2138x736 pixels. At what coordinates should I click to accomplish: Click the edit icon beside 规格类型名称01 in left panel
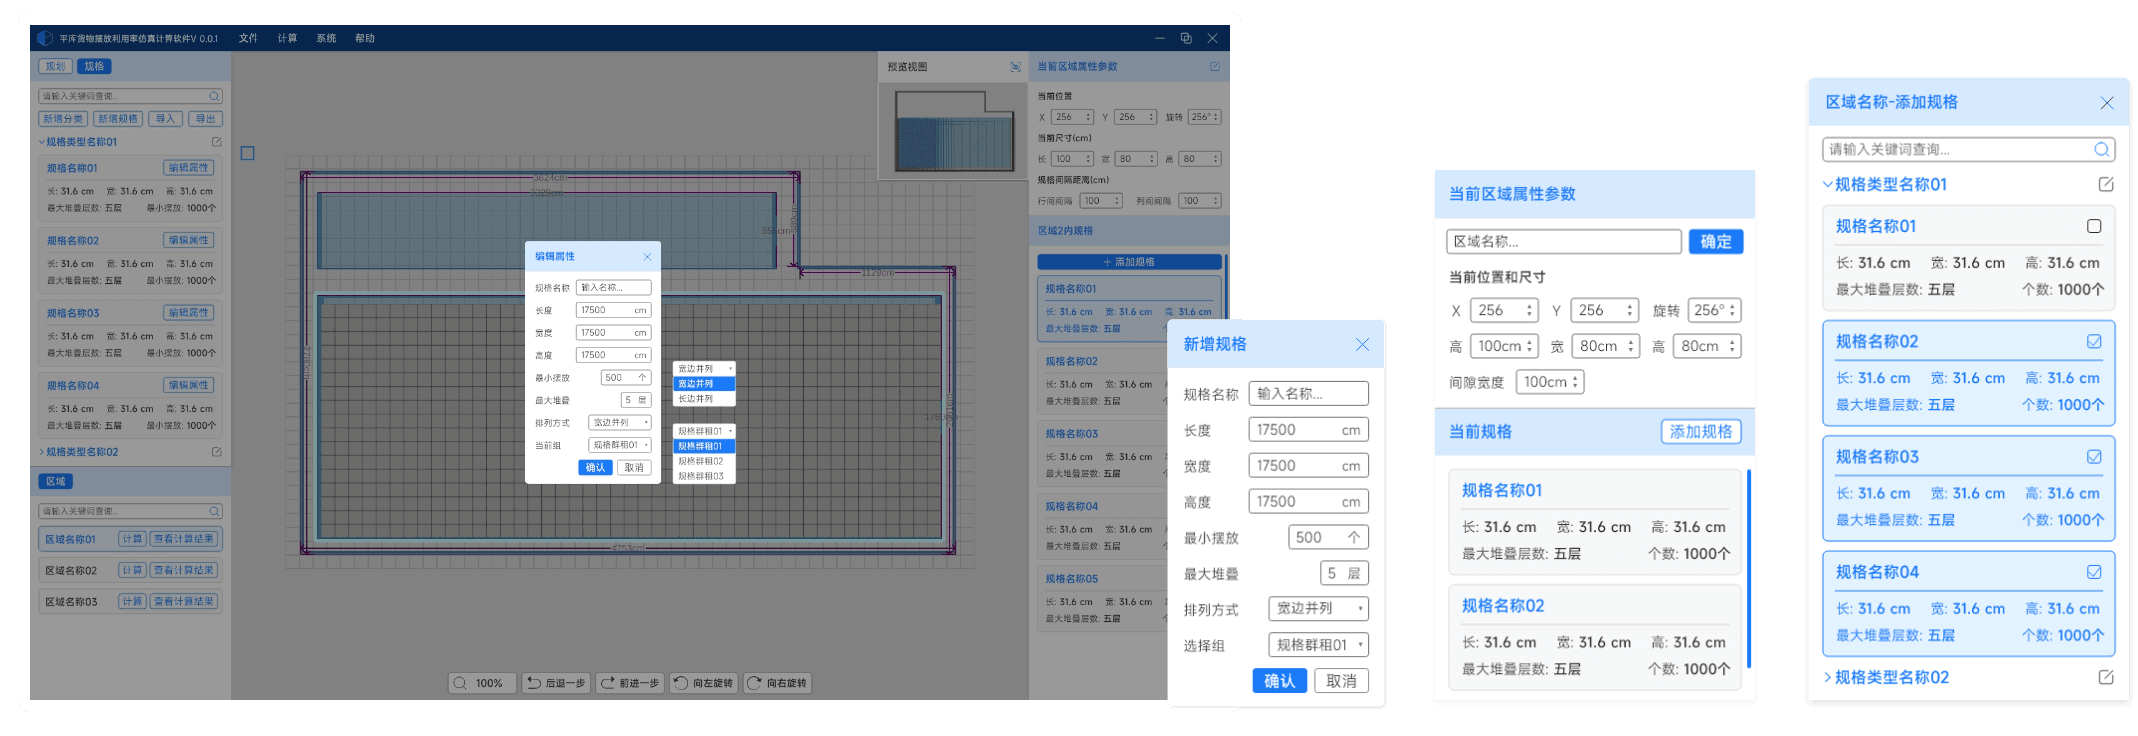(x=217, y=142)
